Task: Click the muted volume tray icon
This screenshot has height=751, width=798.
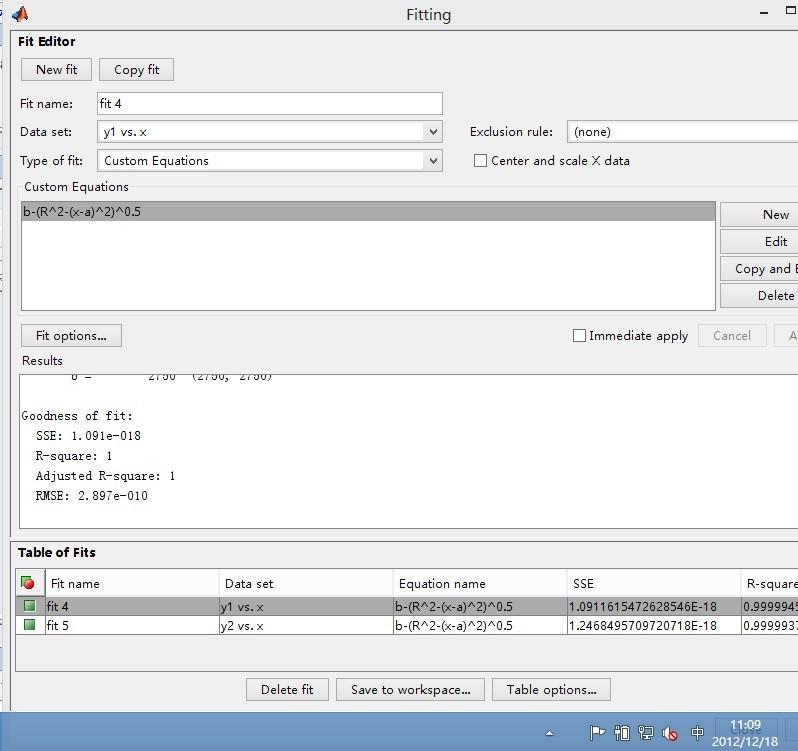Action: click(670, 733)
